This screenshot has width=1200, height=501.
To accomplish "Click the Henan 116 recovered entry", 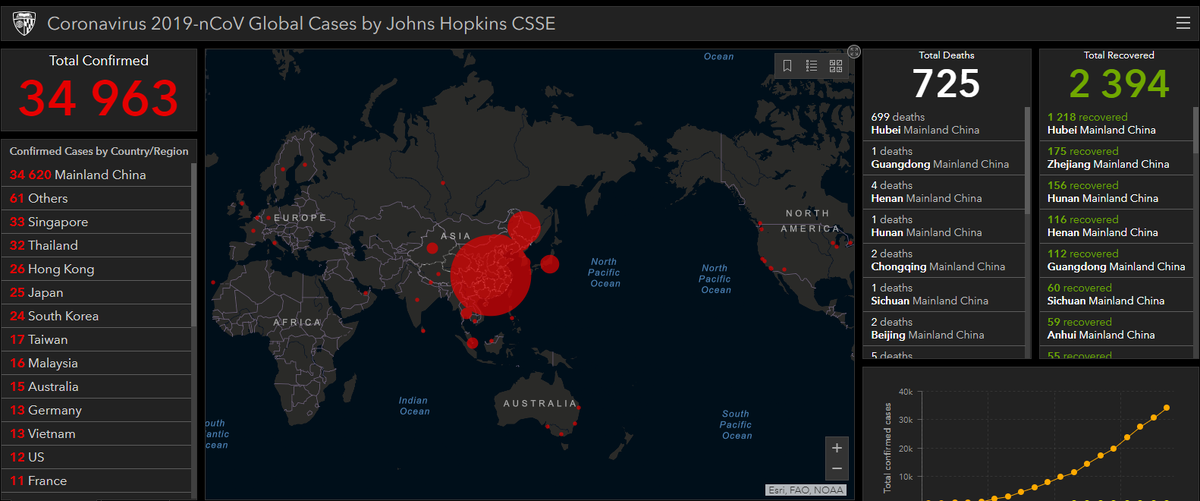I will coord(1116,226).
